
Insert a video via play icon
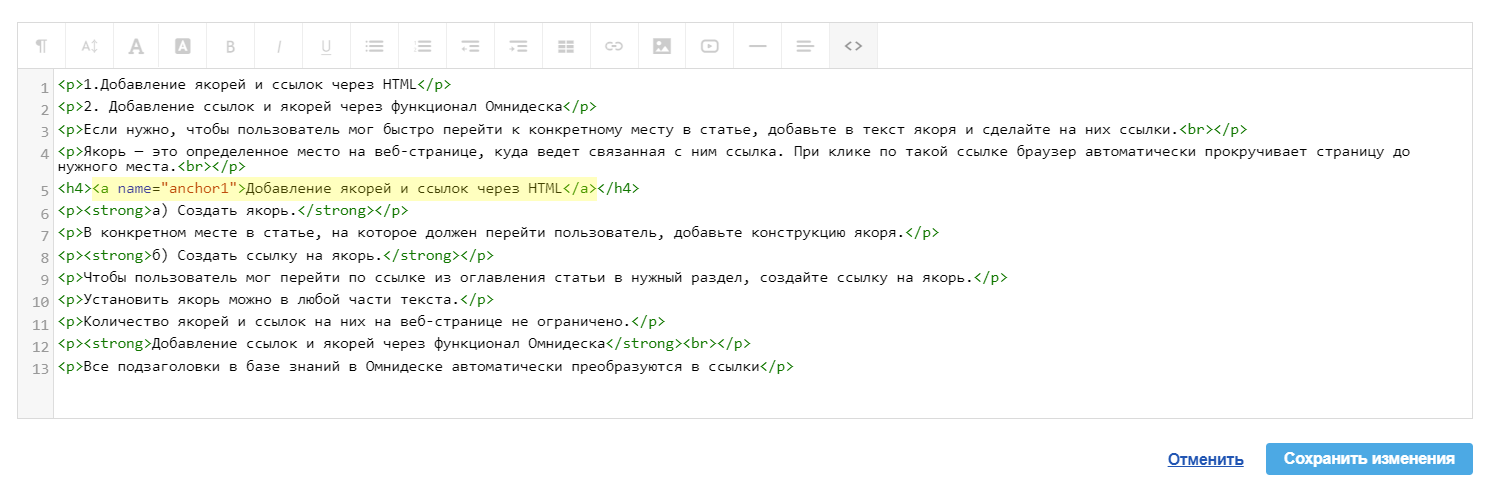pos(710,46)
